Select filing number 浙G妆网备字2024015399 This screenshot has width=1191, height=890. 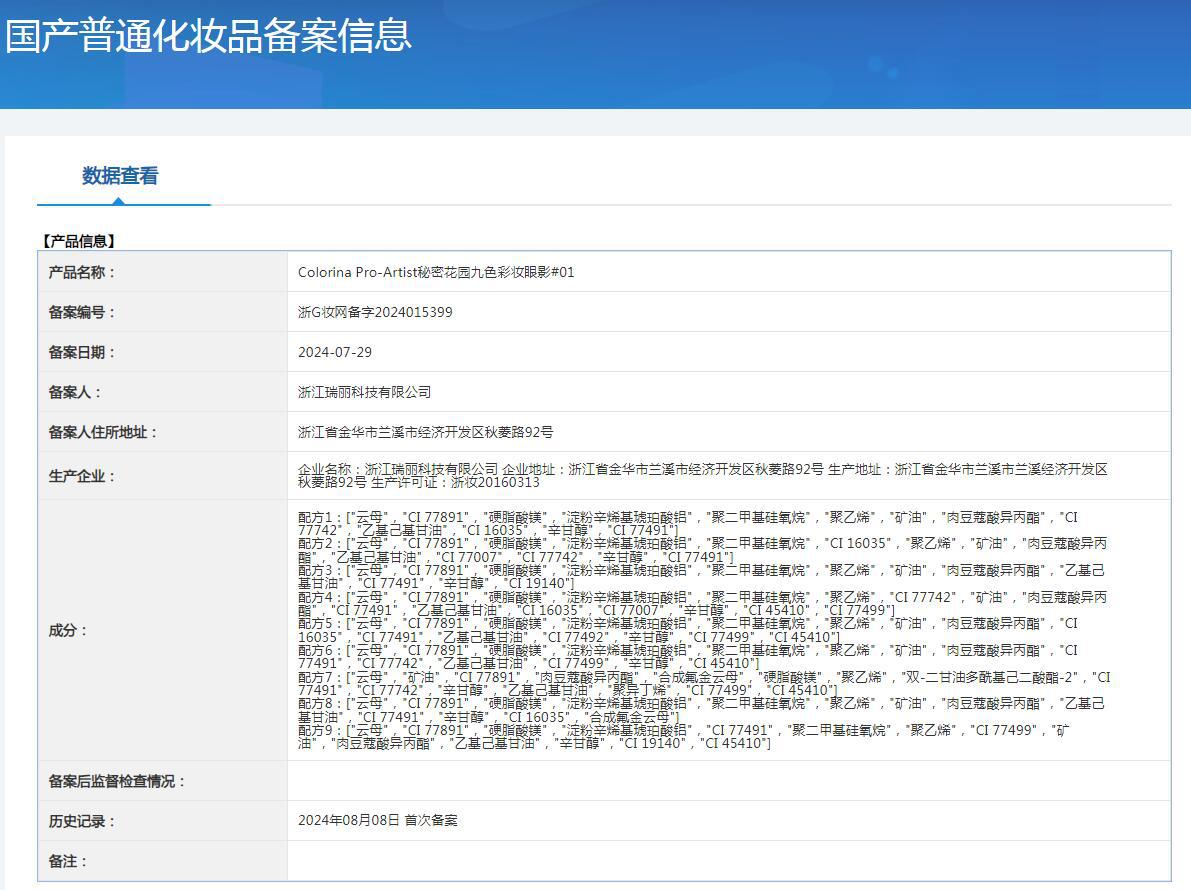375,312
